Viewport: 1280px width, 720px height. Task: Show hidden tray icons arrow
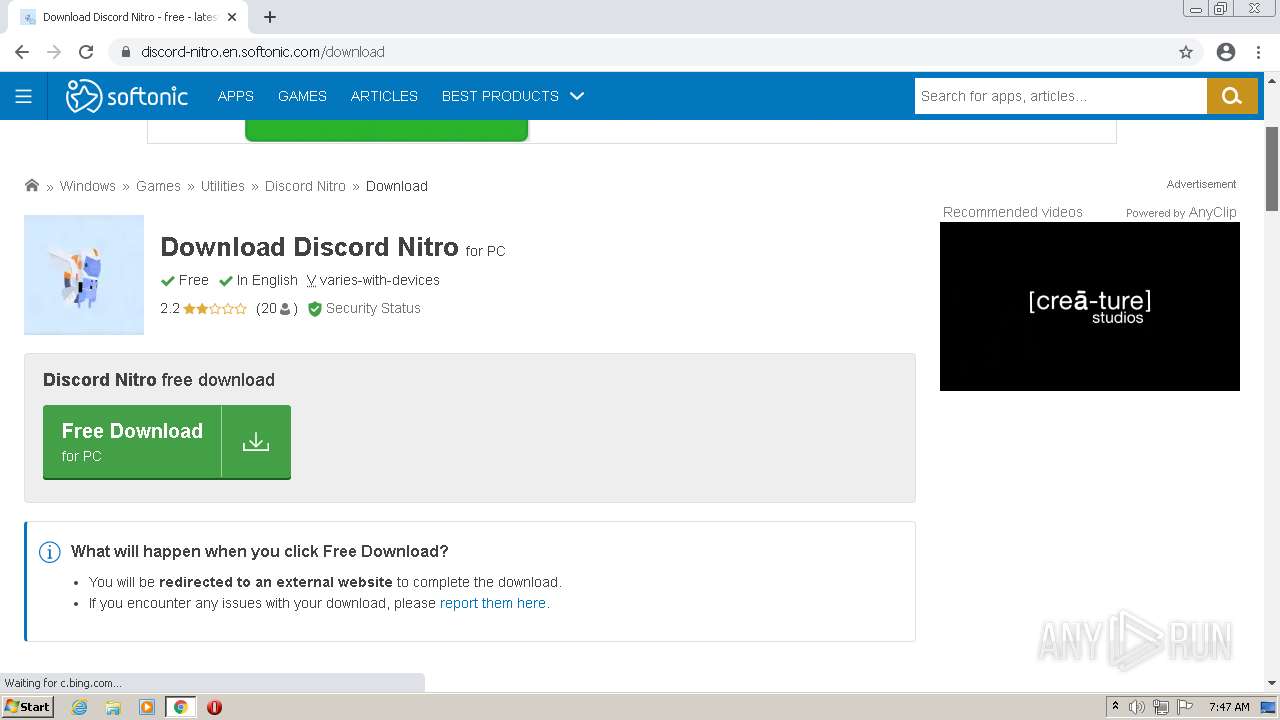click(x=1115, y=707)
